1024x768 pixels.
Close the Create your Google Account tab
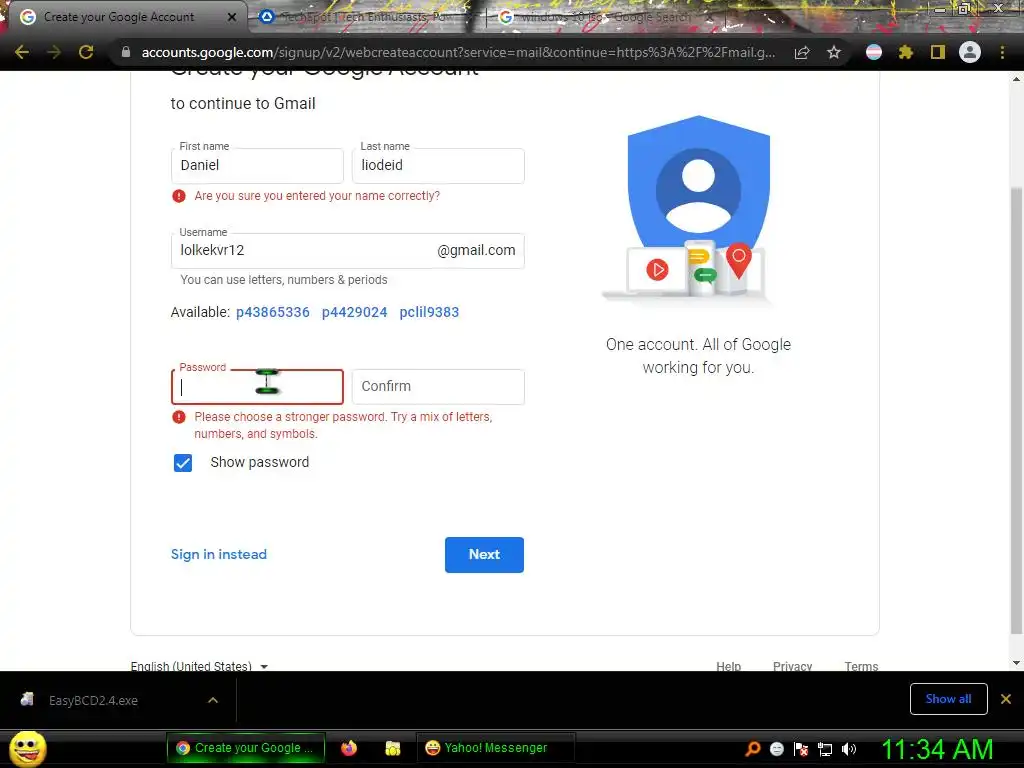tap(231, 17)
